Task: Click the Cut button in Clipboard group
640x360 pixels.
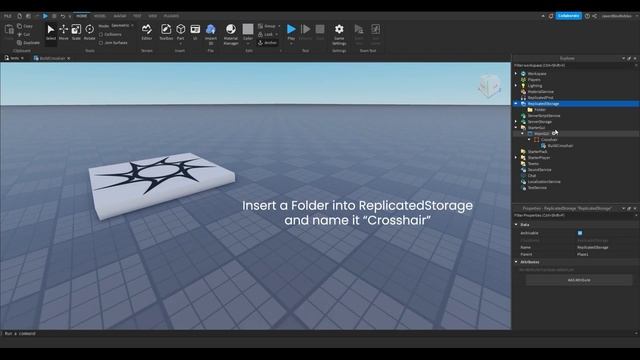Action: (x=24, y=34)
